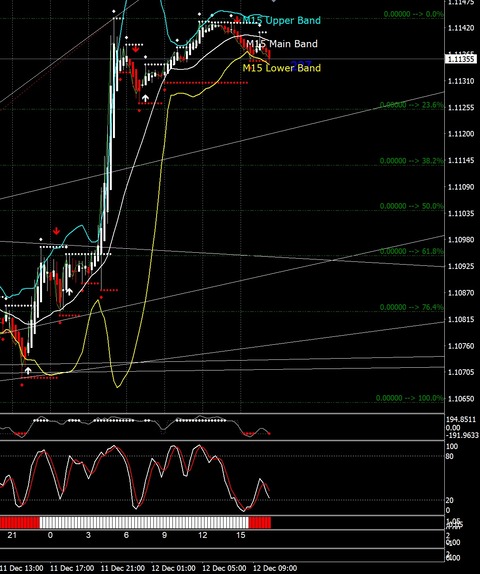
Task: Click price axis value 1.10815
Action: coord(461,320)
